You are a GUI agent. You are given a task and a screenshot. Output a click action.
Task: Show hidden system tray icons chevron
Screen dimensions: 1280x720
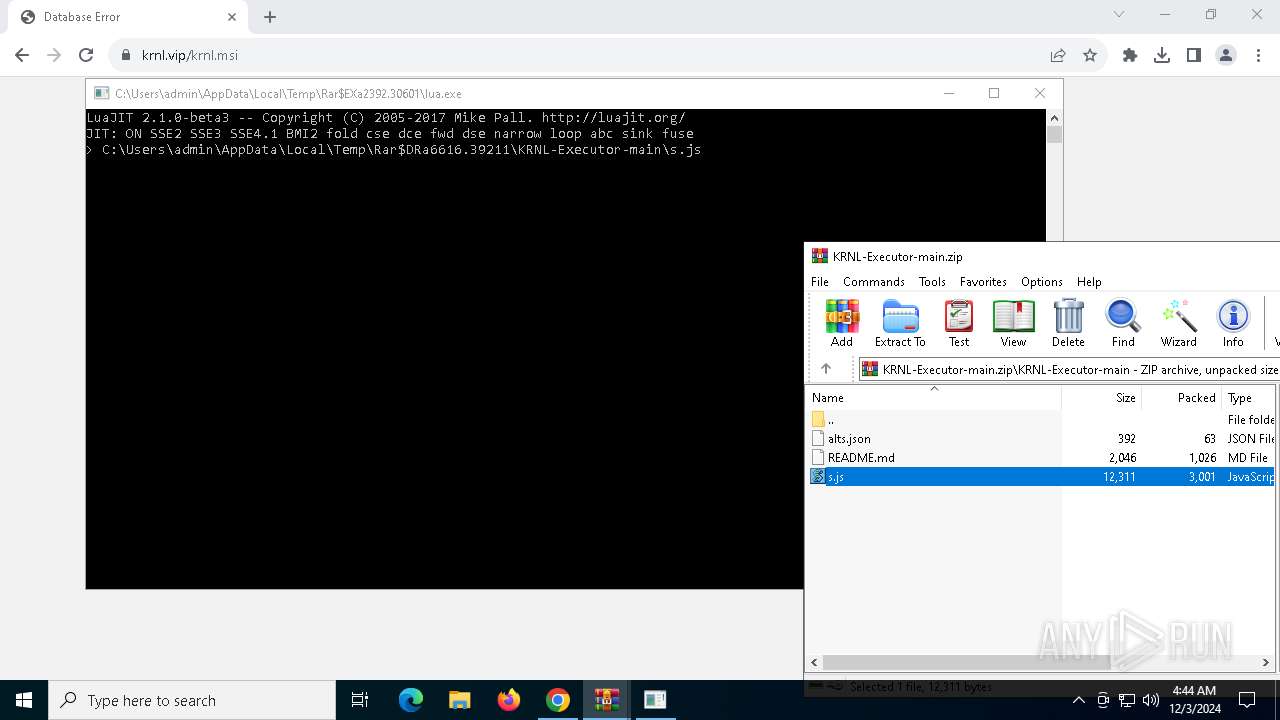tap(1079, 700)
